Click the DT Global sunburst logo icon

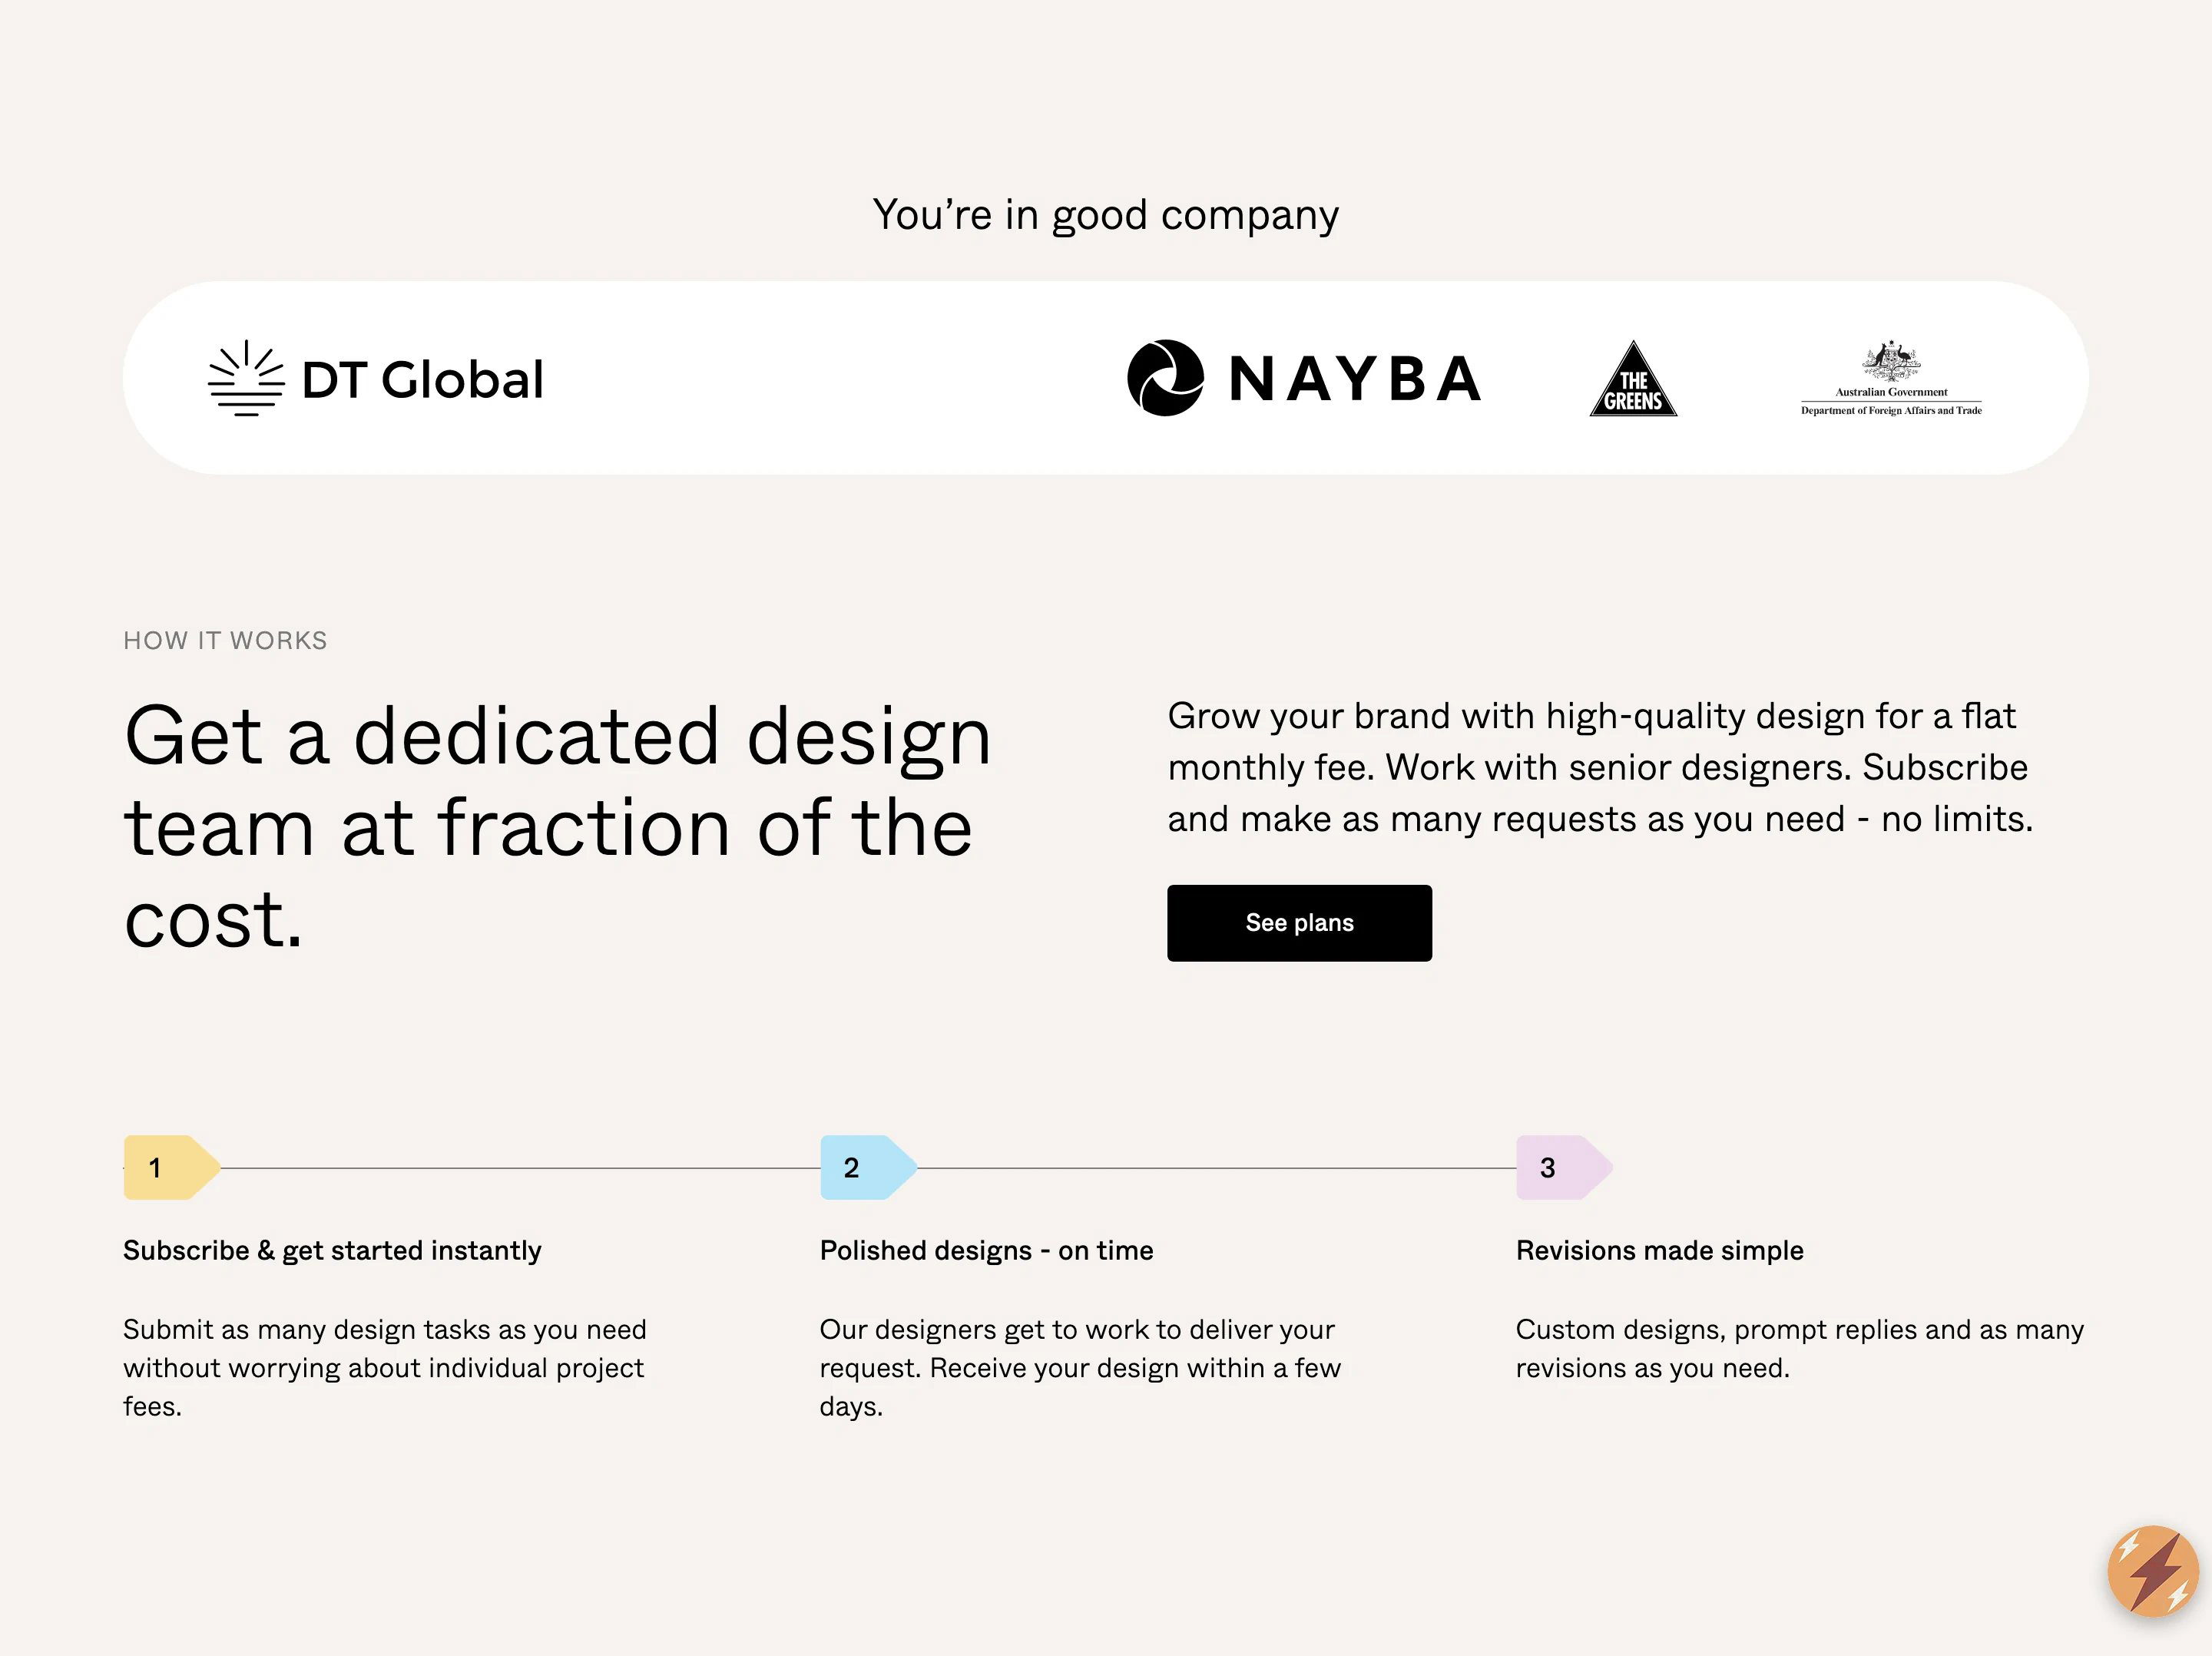coord(246,378)
